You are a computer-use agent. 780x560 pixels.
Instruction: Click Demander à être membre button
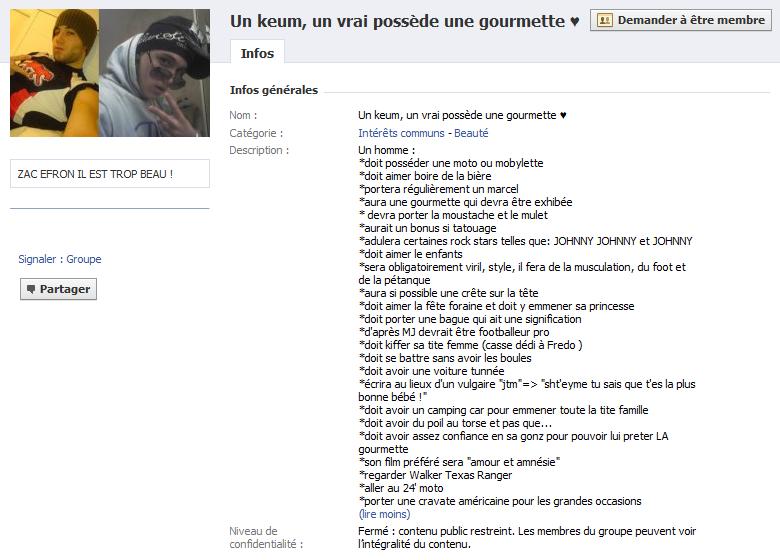click(681, 20)
